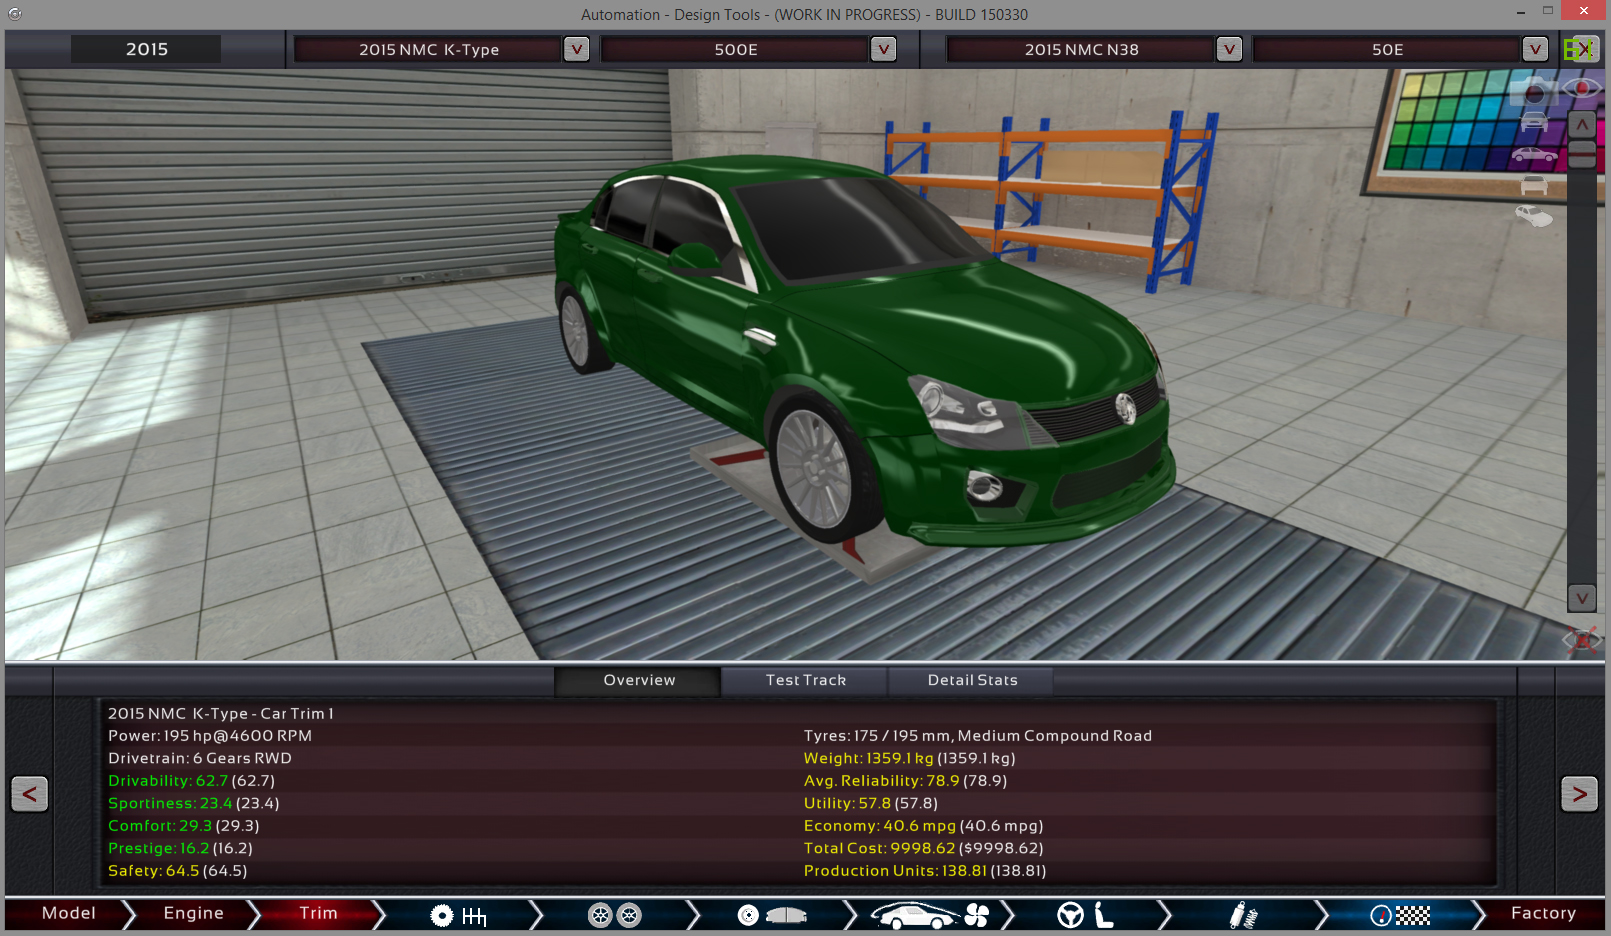
Task: Switch to angled perspective car view icon
Action: point(1534,215)
